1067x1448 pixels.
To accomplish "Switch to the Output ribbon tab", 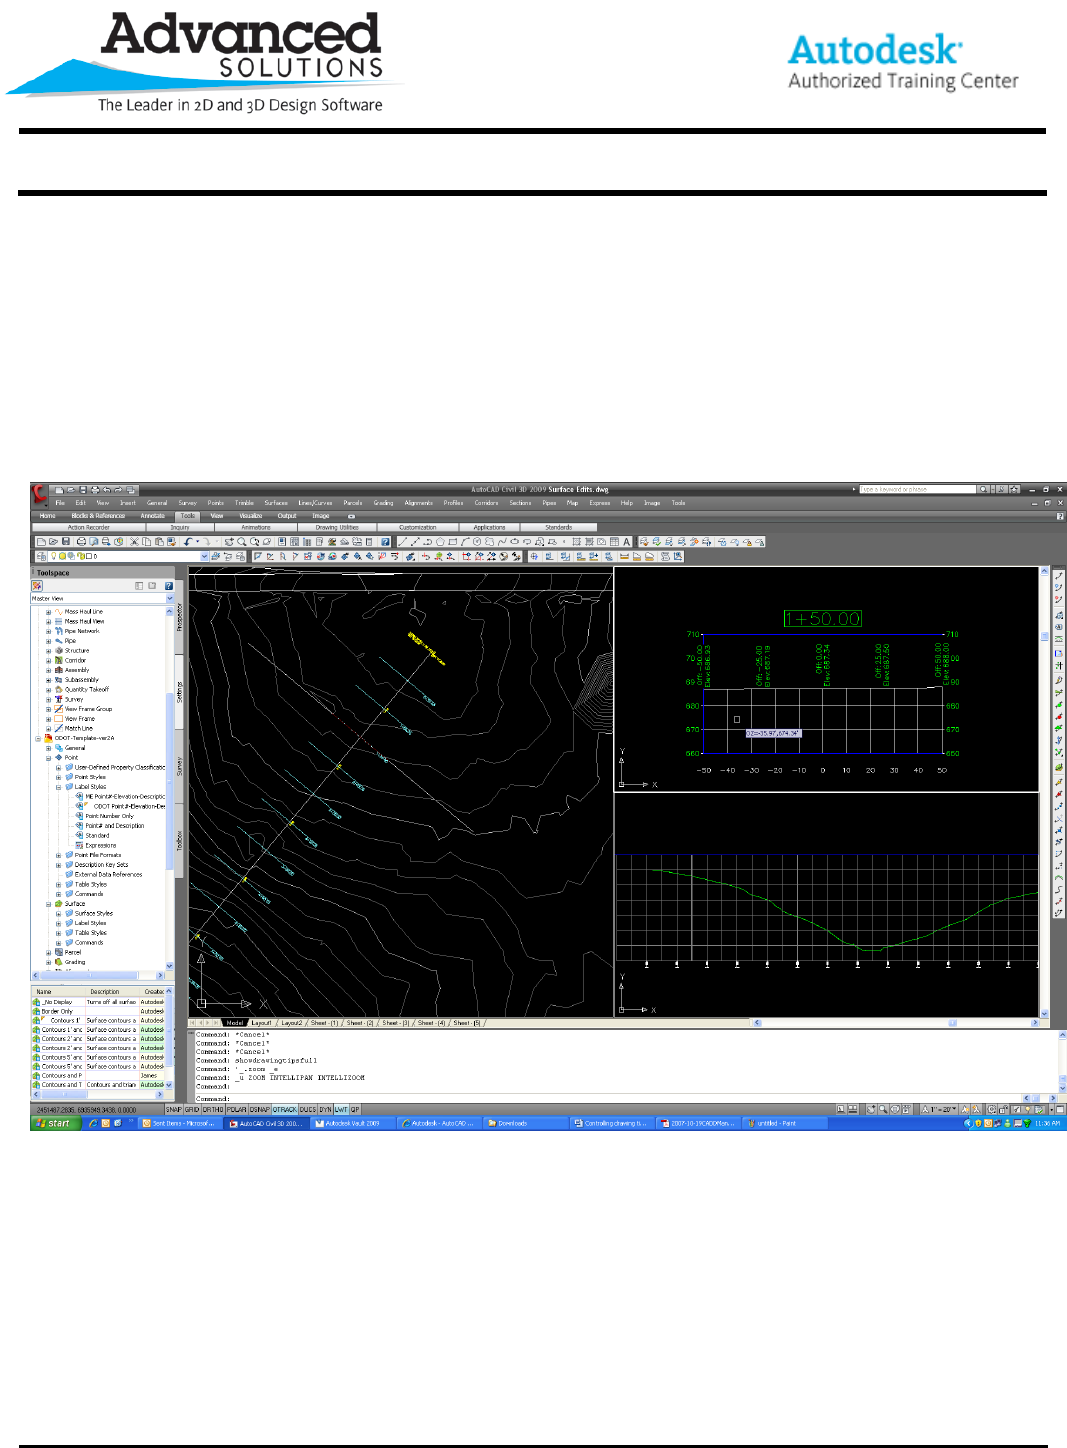I will [x=287, y=516].
